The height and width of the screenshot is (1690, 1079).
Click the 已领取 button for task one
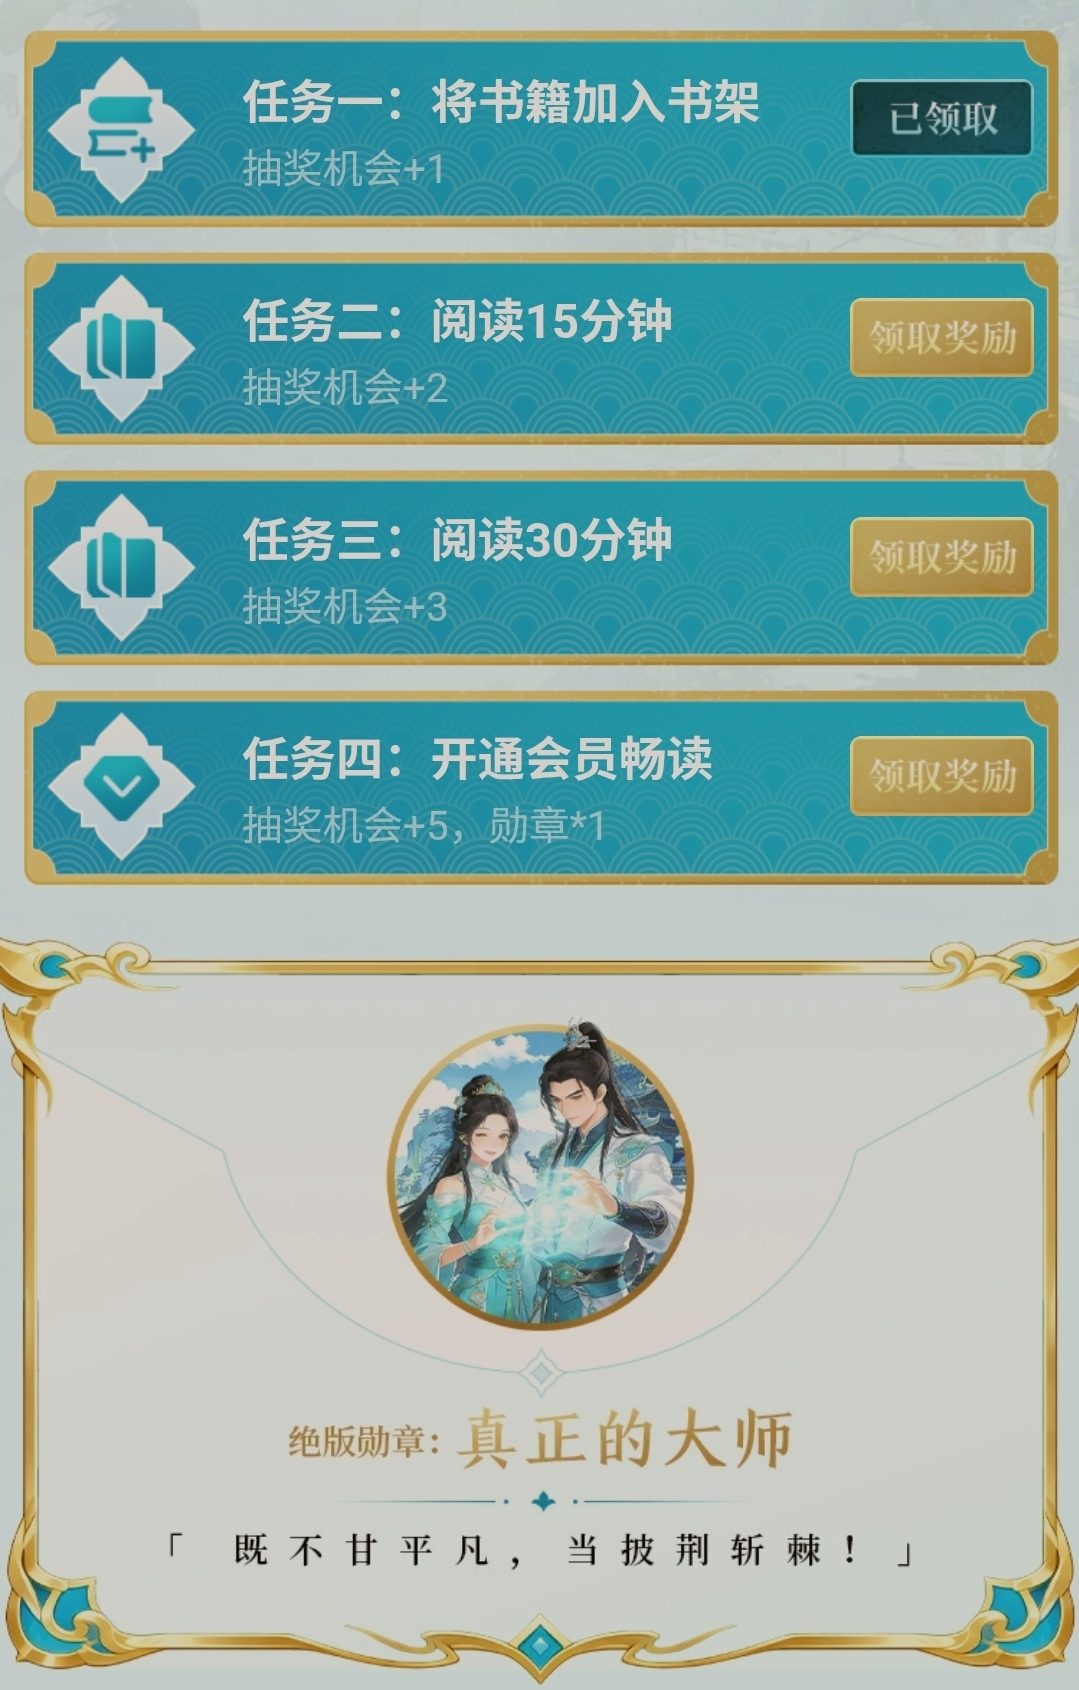[x=941, y=118]
